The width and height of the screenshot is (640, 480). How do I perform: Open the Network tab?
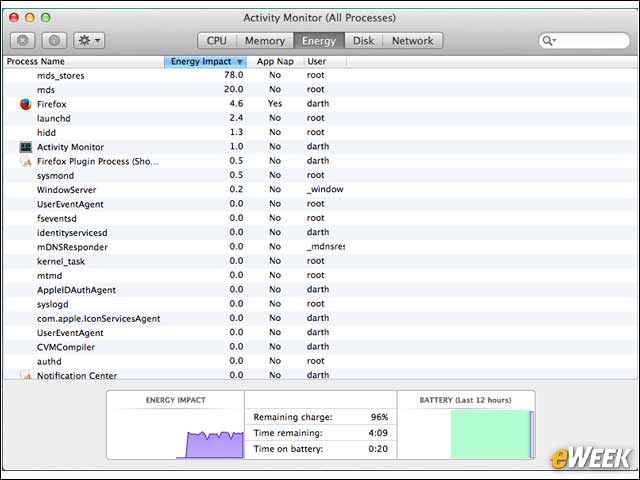[x=413, y=41]
